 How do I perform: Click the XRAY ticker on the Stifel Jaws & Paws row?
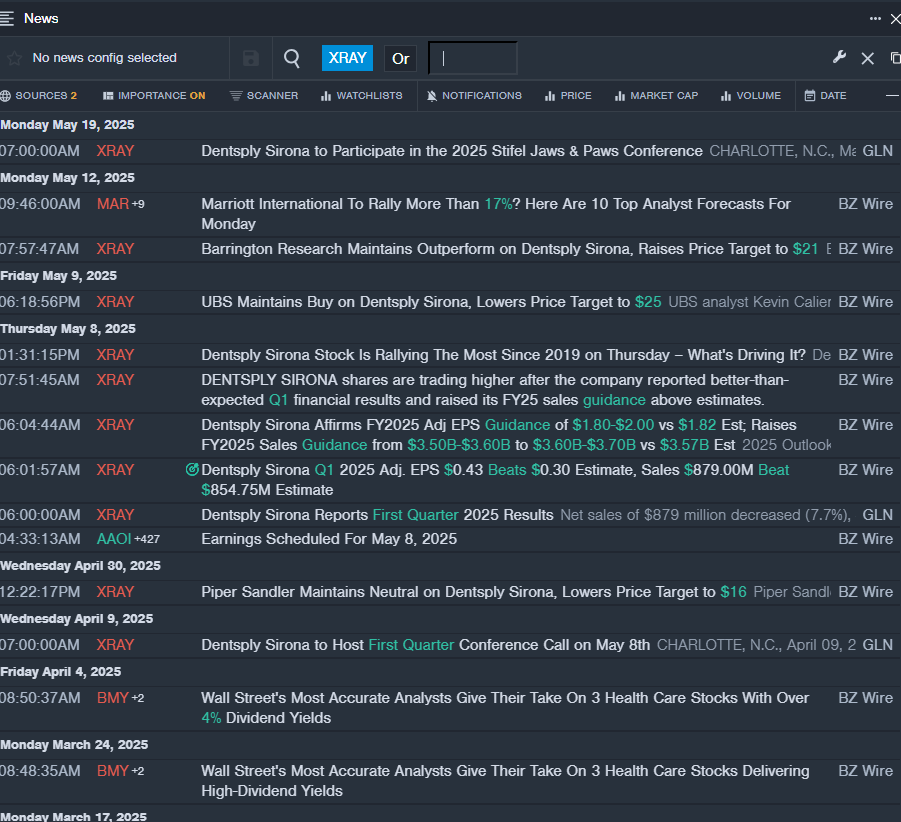[115, 151]
